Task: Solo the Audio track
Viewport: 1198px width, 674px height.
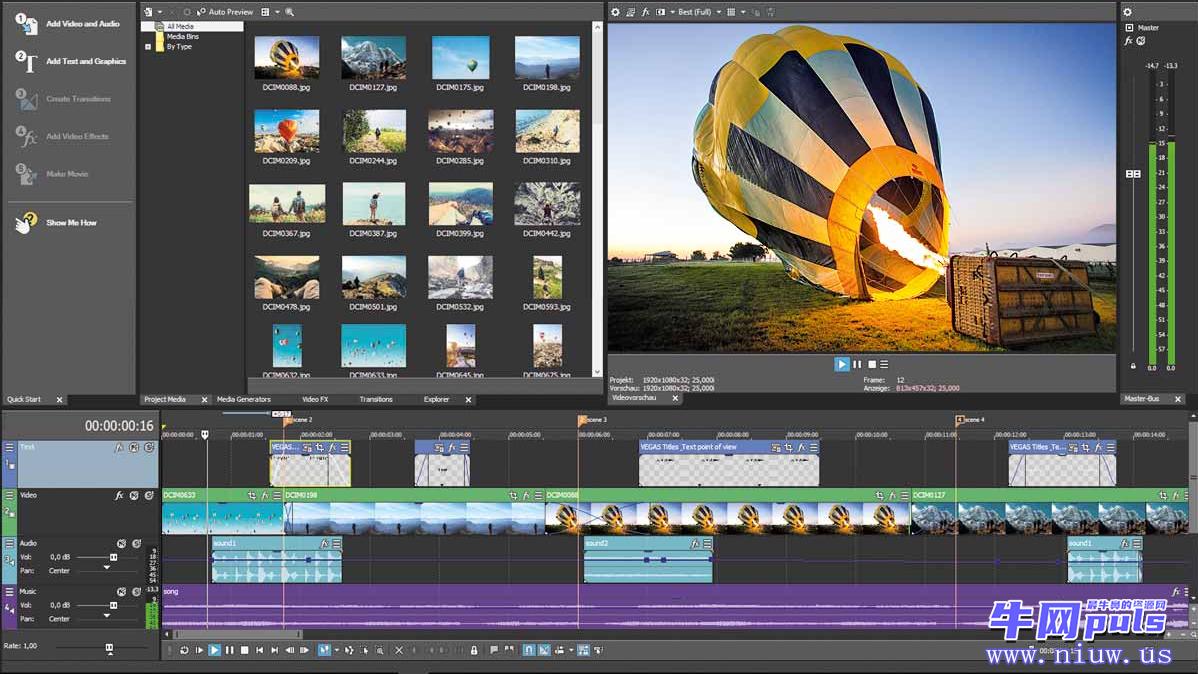Action: click(x=137, y=543)
